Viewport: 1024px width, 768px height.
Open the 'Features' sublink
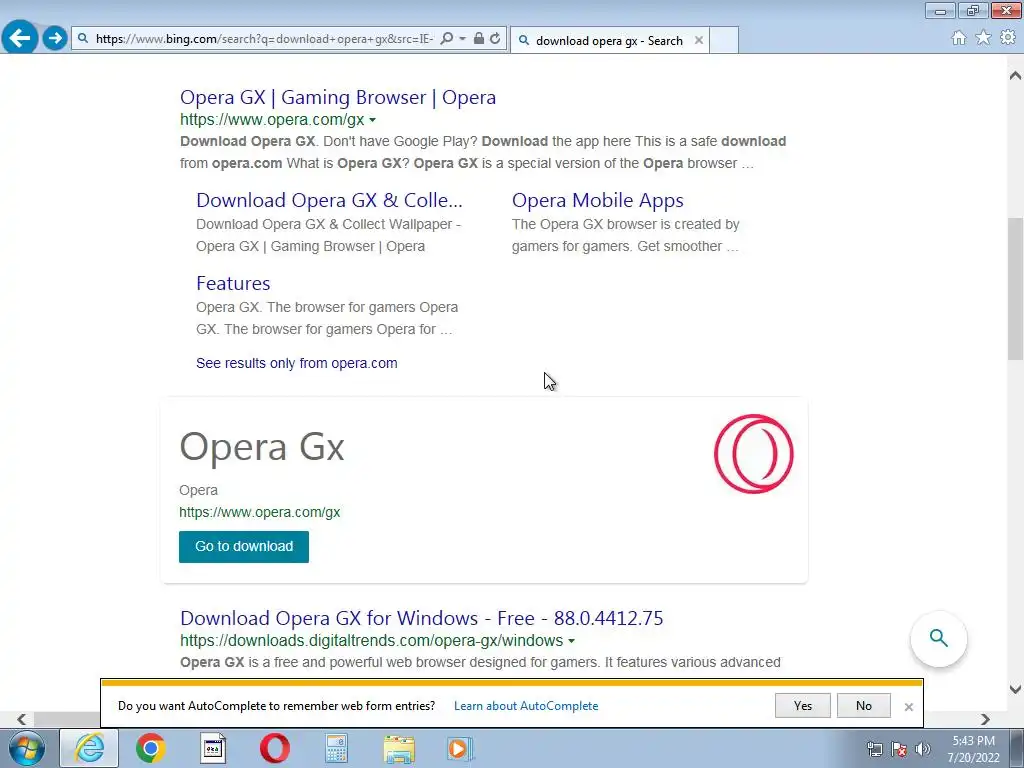(x=233, y=283)
